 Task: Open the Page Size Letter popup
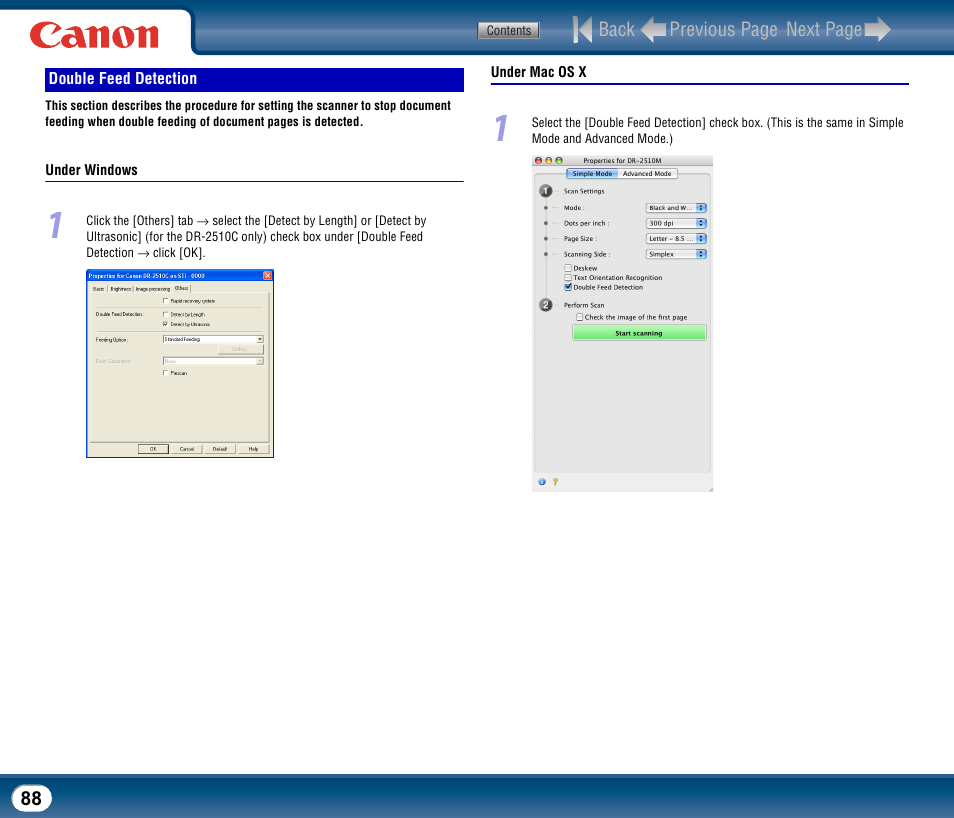click(676, 239)
